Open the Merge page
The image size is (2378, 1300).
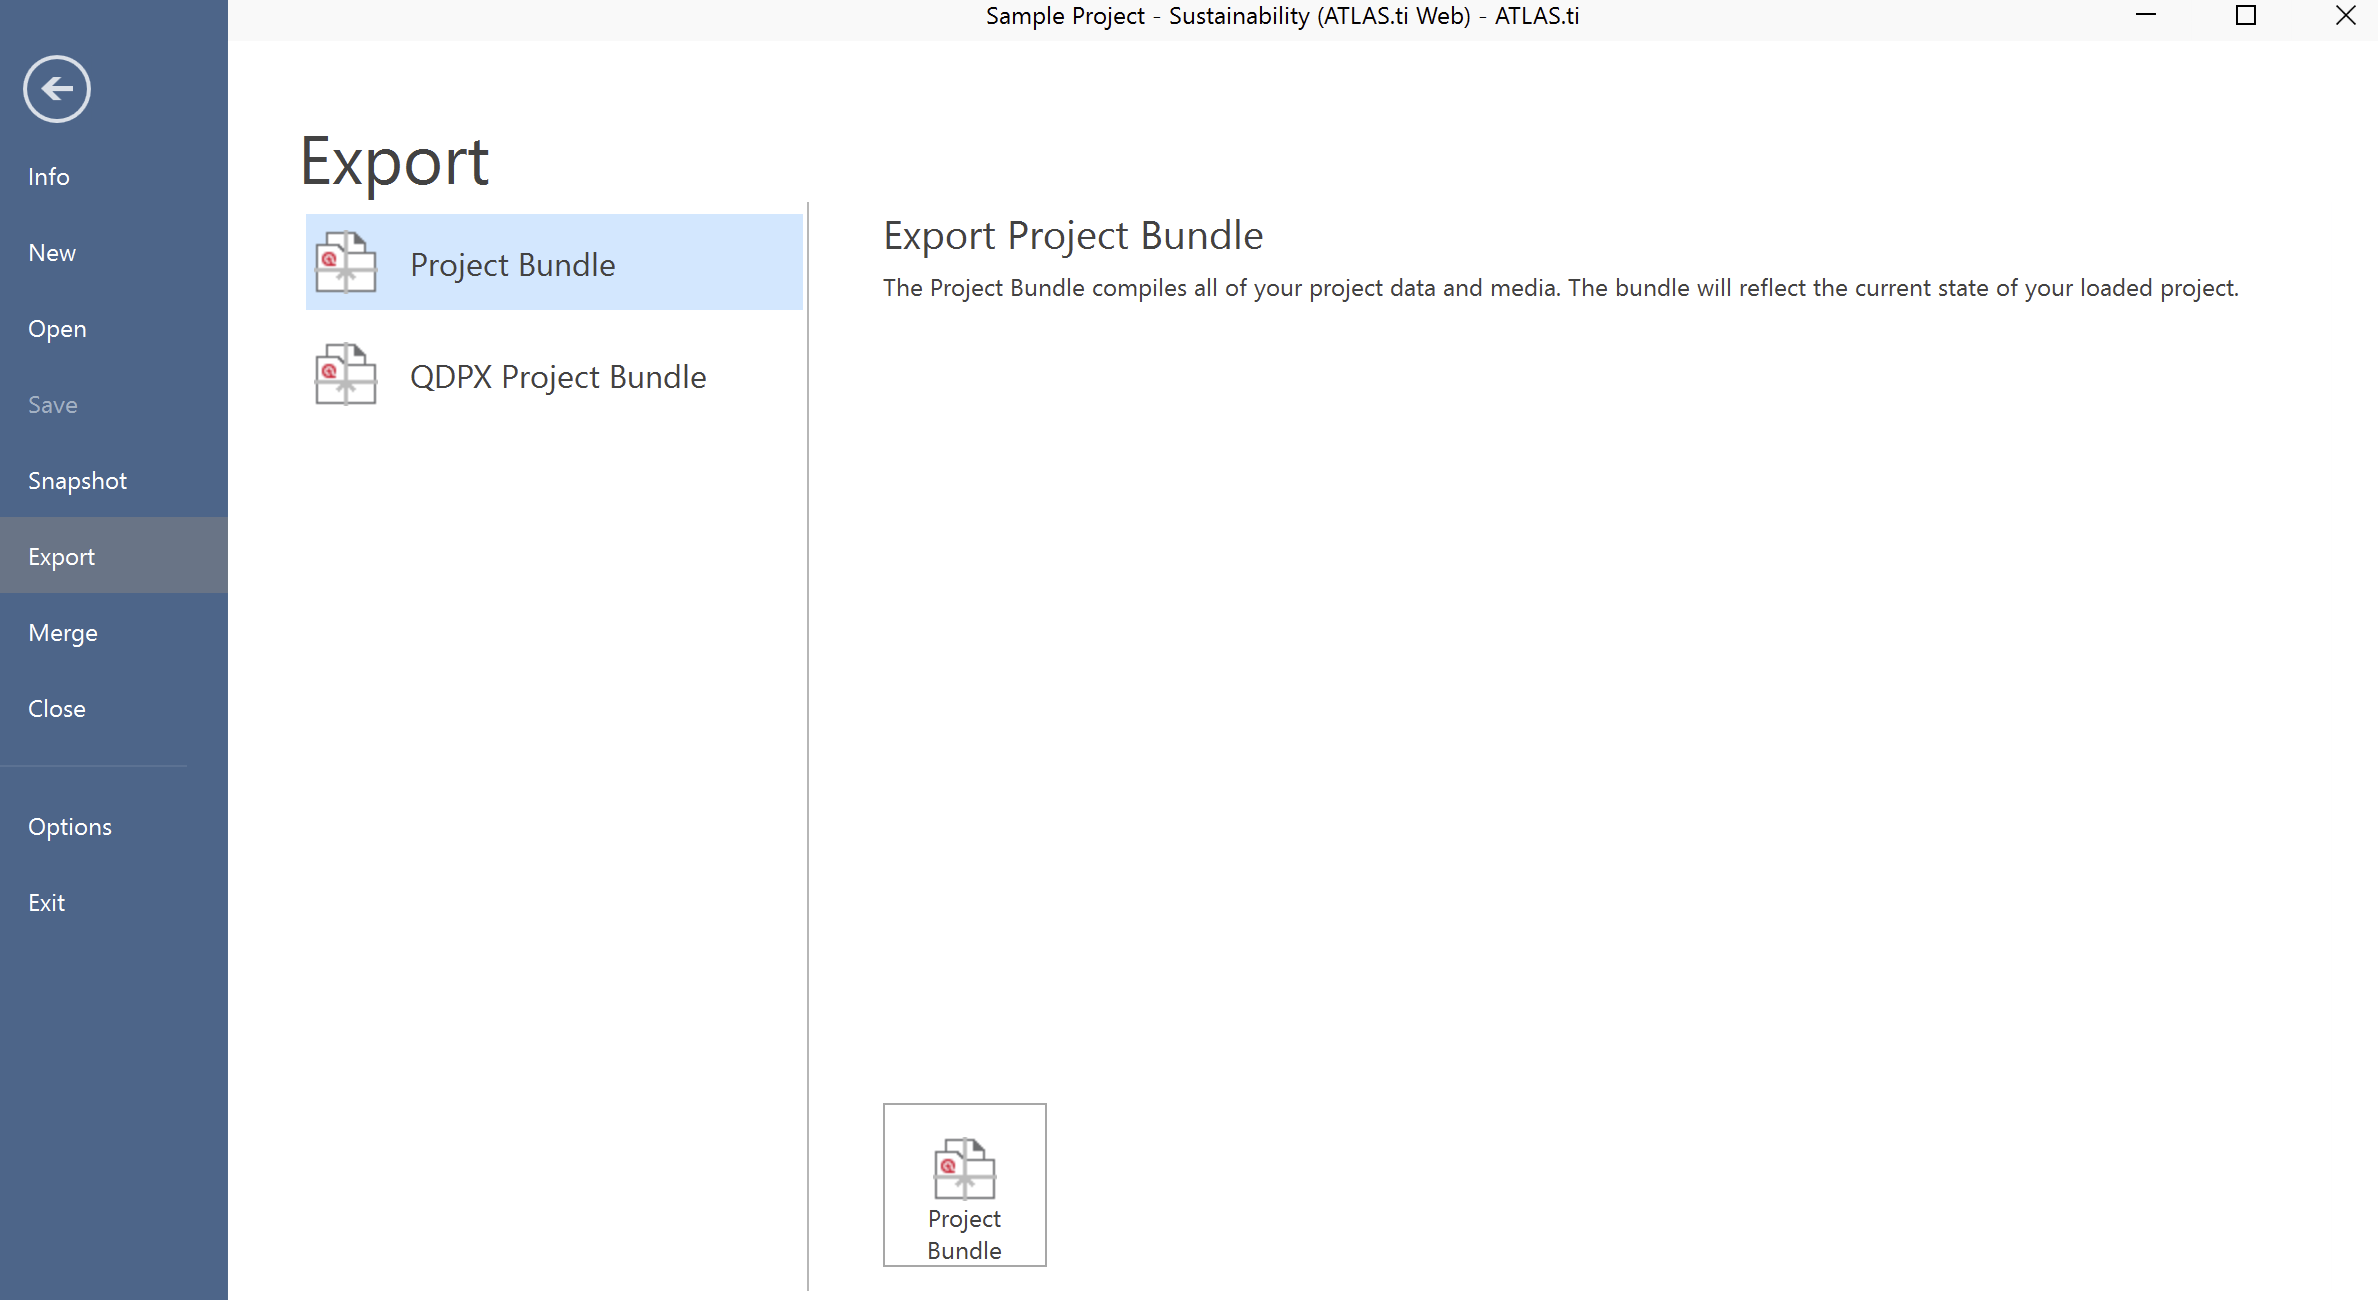[63, 633]
